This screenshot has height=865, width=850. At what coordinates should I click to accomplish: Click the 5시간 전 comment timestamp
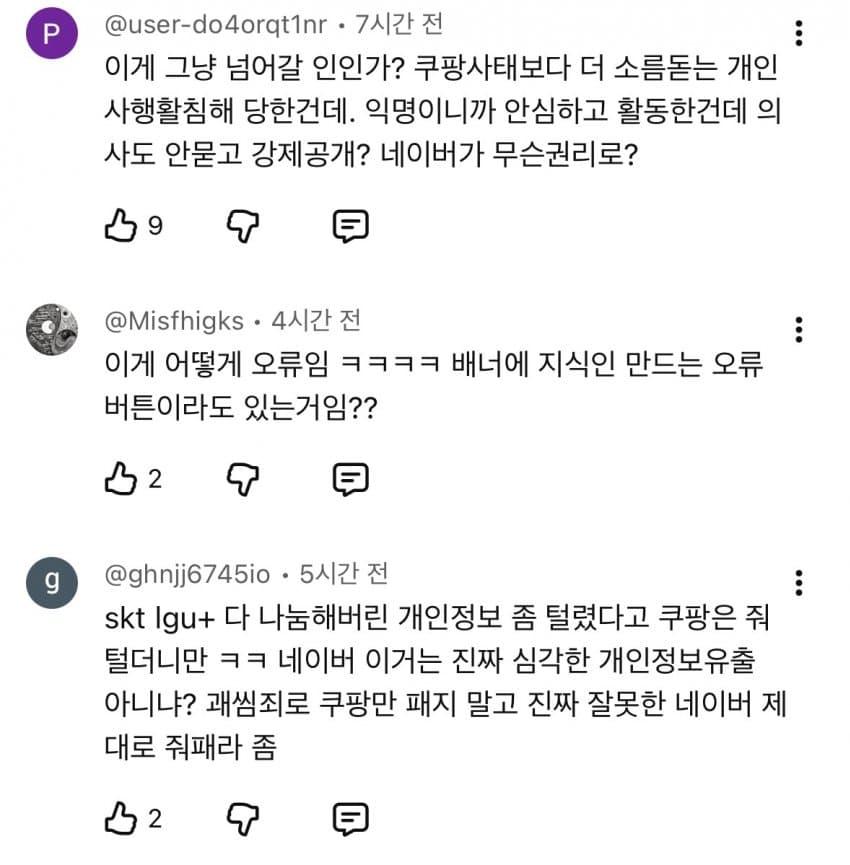click(x=343, y=573)
